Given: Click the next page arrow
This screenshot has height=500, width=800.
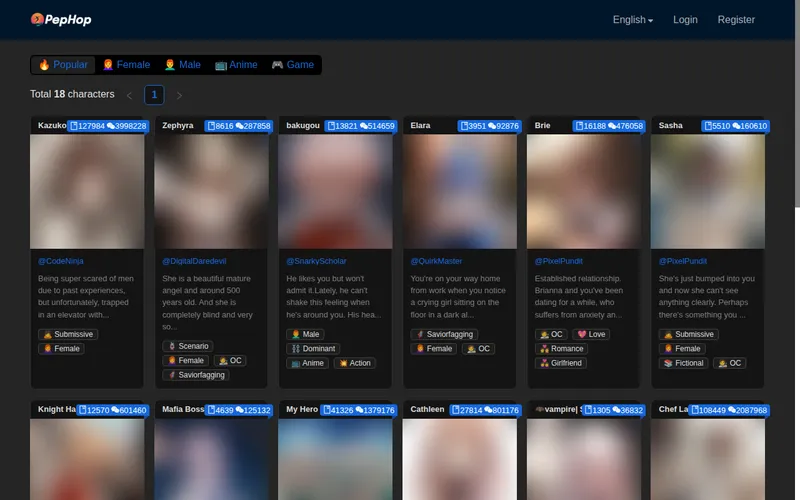Looking at the screenshot, I should click(x=179, y=95).
